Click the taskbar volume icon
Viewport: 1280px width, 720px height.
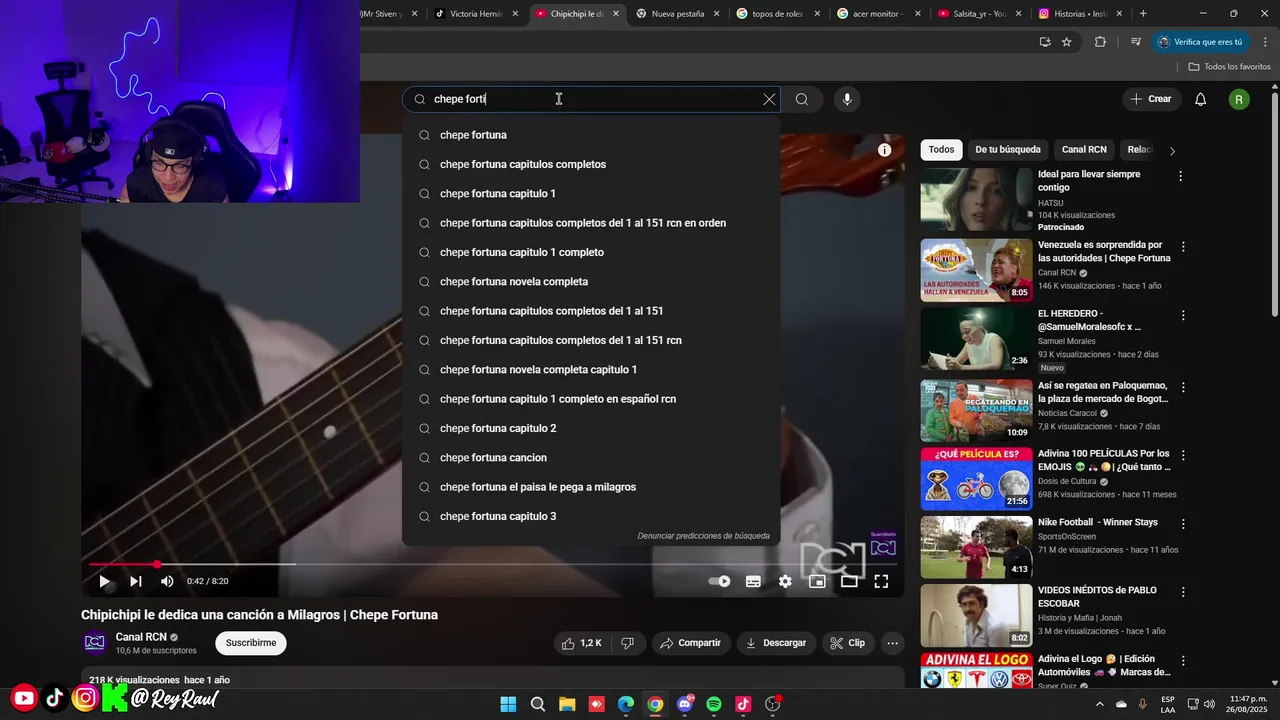(x=1209, y=704)
